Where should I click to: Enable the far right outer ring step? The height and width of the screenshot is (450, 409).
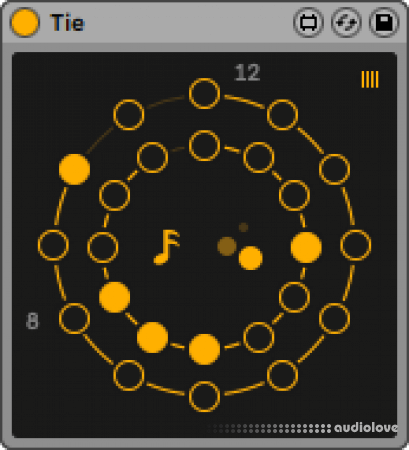pyautogui.click(x=356, y=245)
